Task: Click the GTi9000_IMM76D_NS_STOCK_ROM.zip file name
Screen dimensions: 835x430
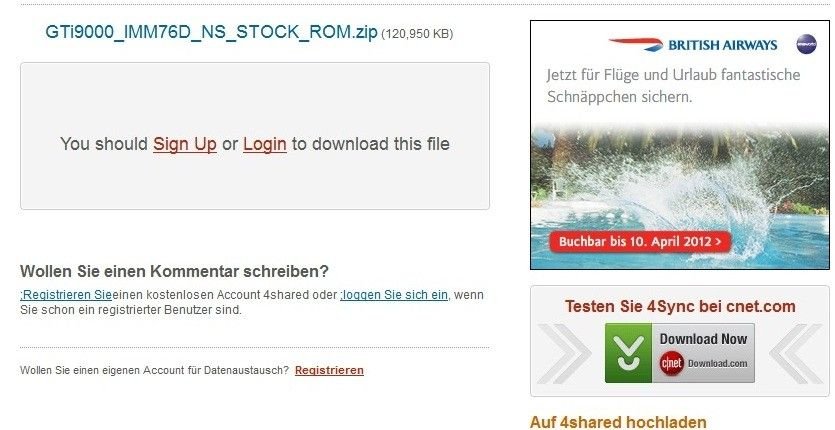Action: click(211, 32)
